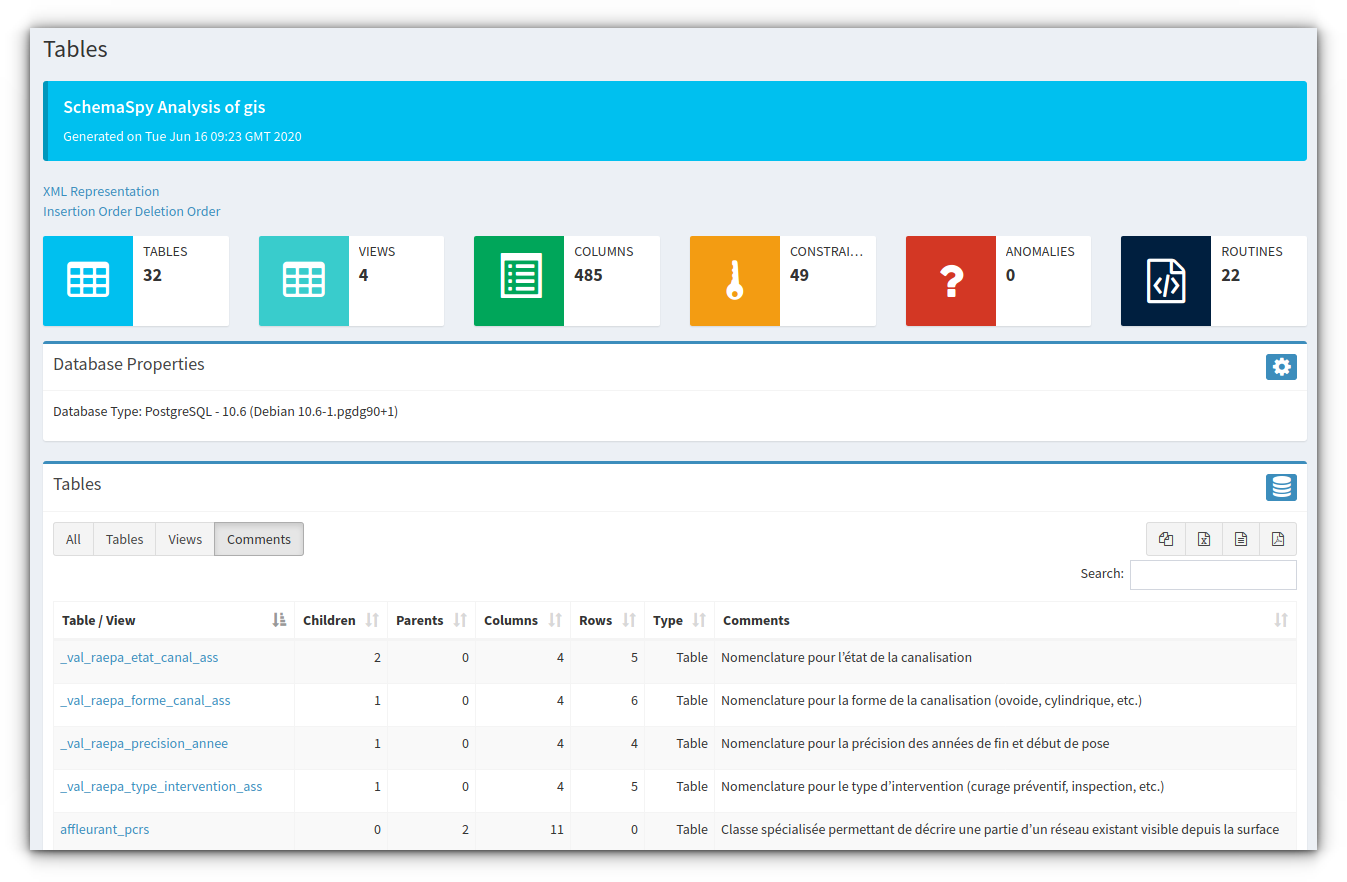
Task: Open the XML Representation link
Action: 101,191
